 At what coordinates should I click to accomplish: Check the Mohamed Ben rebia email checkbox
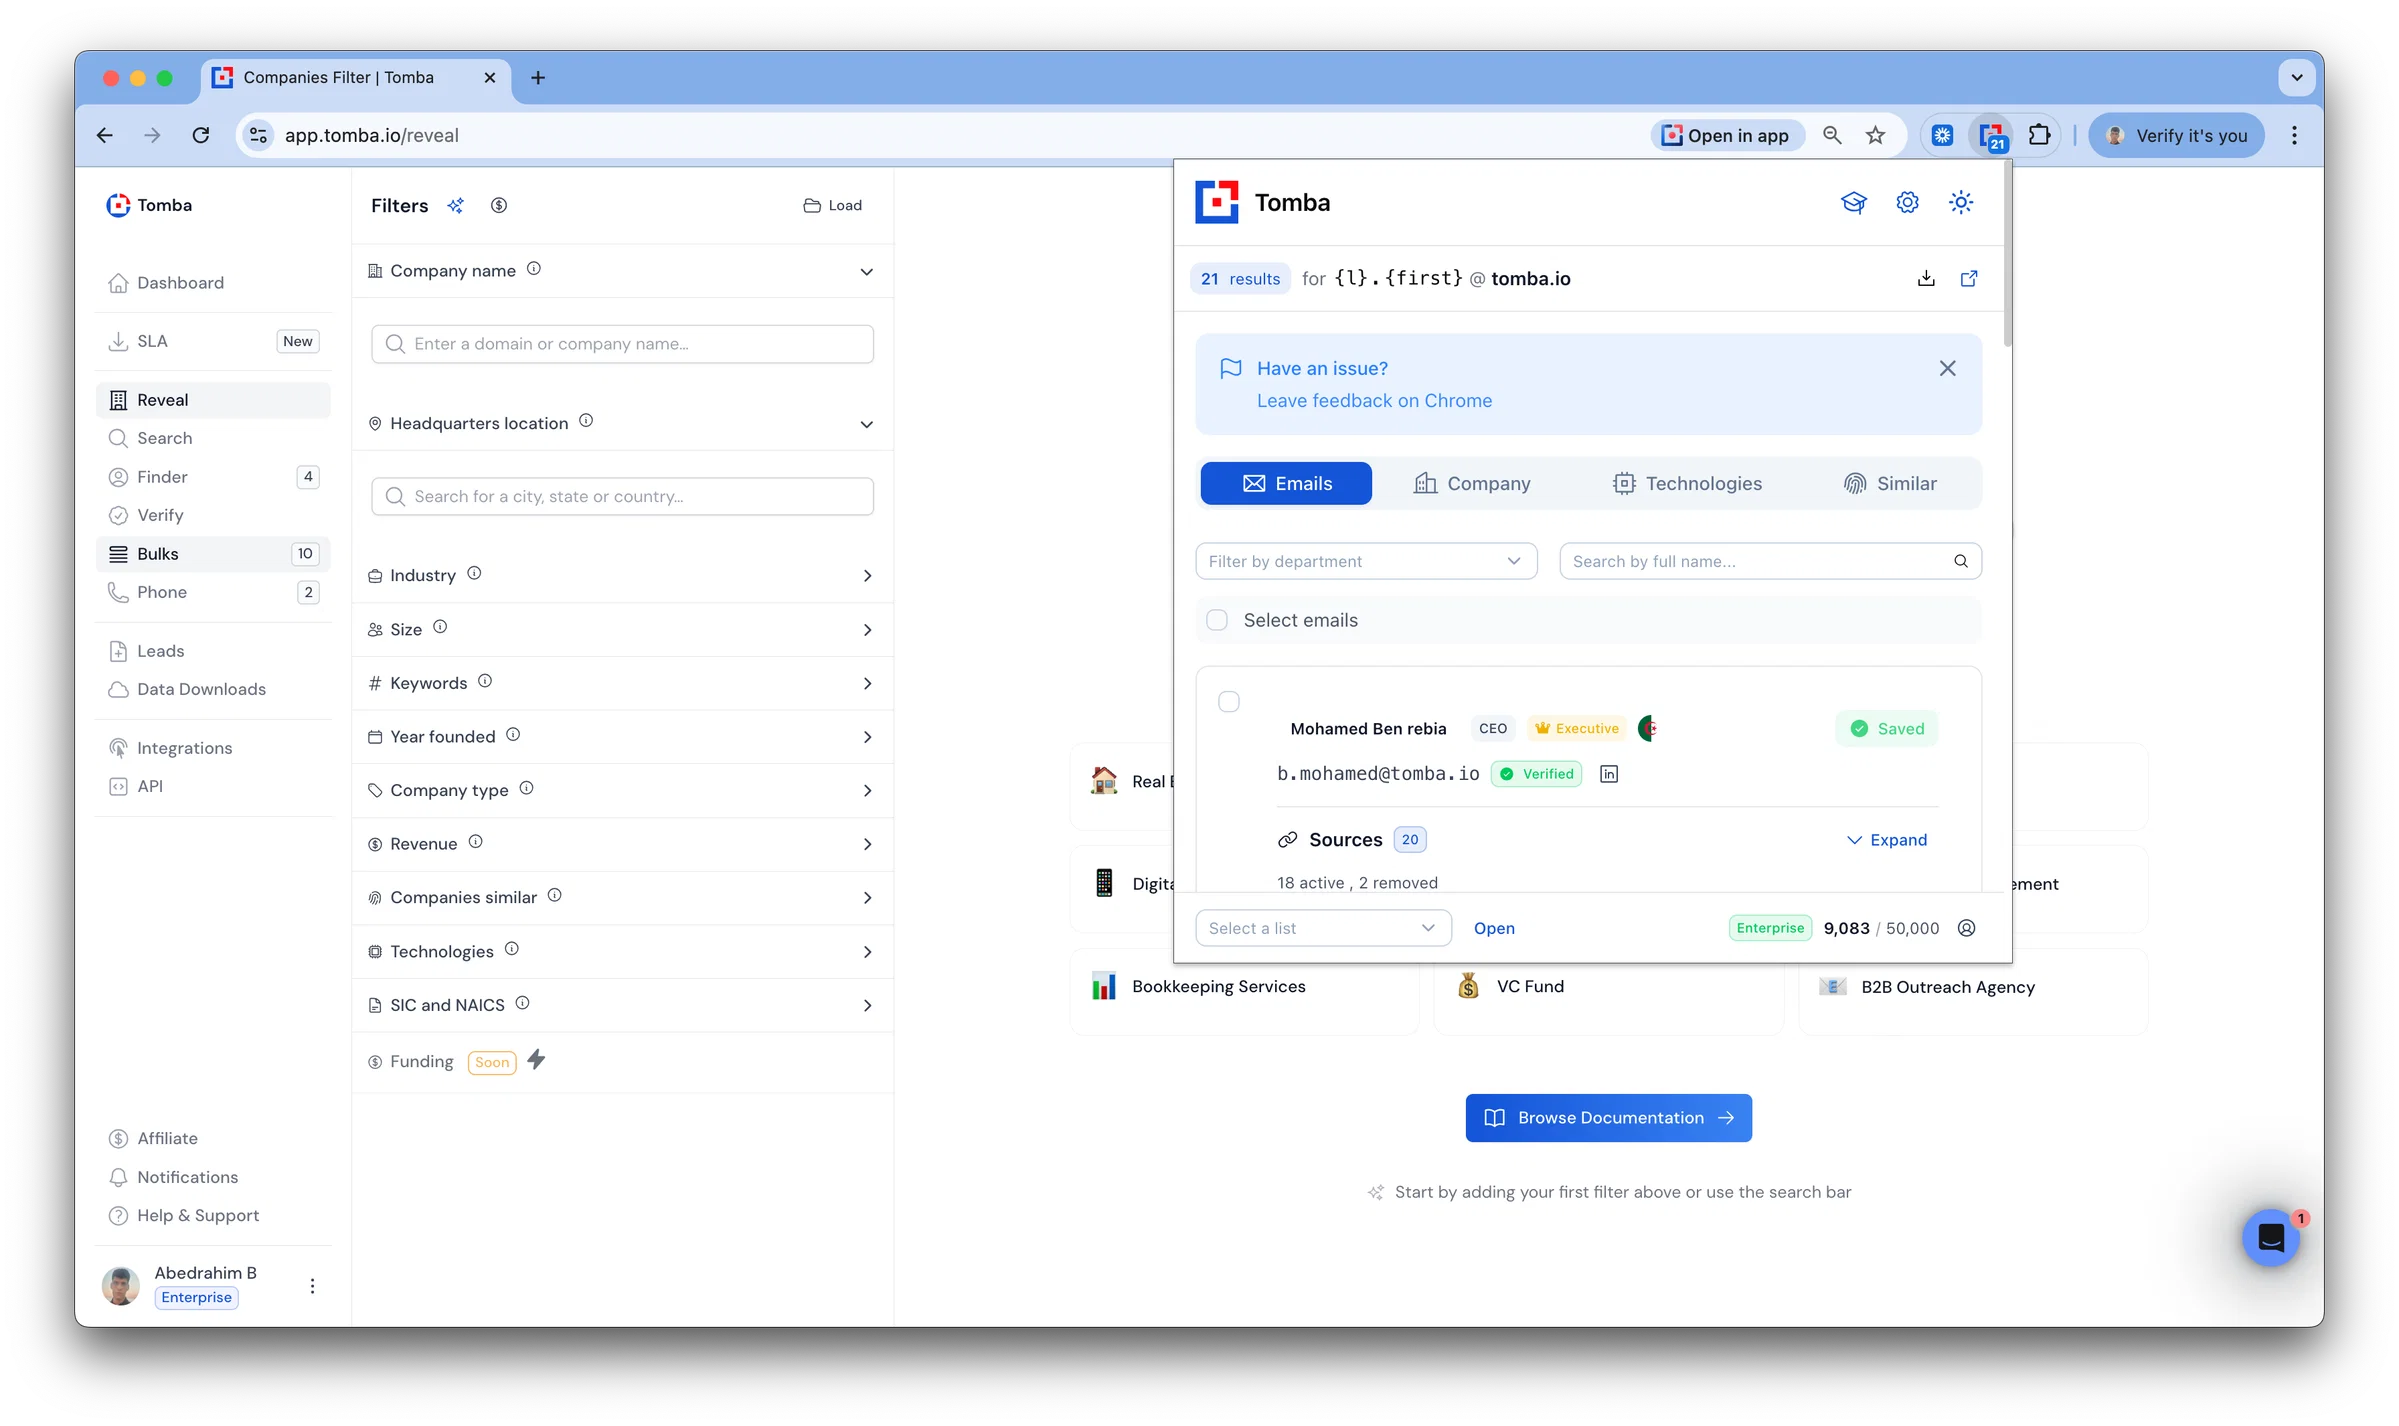1229,702
